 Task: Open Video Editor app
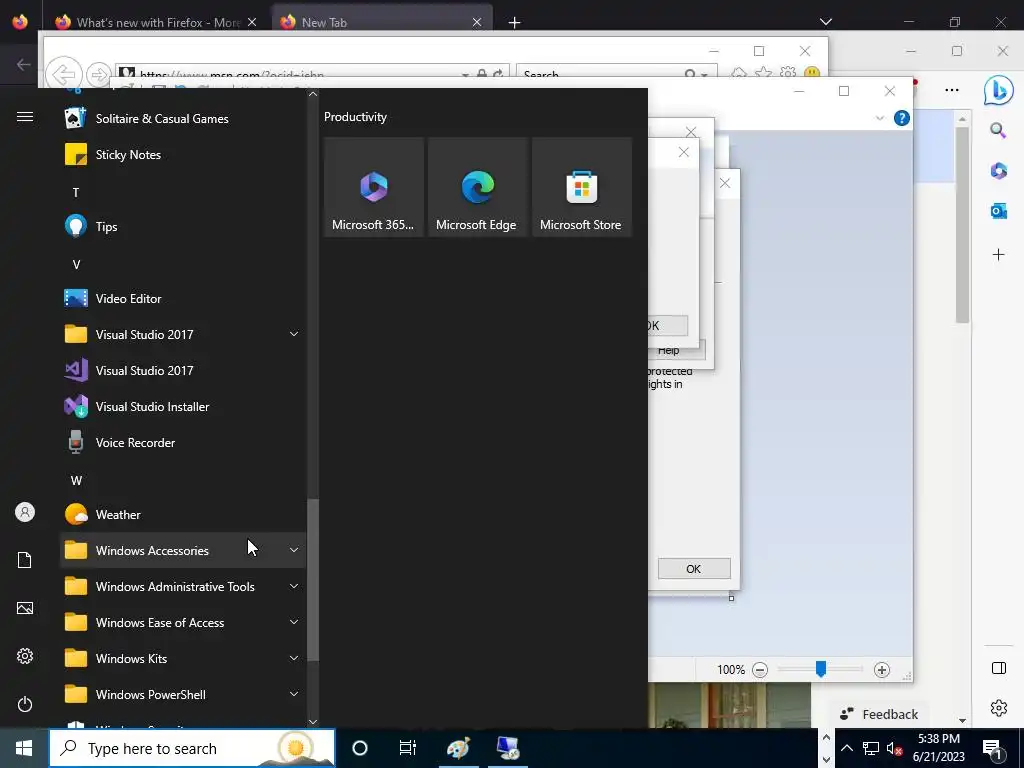click(x=183, y=298)
